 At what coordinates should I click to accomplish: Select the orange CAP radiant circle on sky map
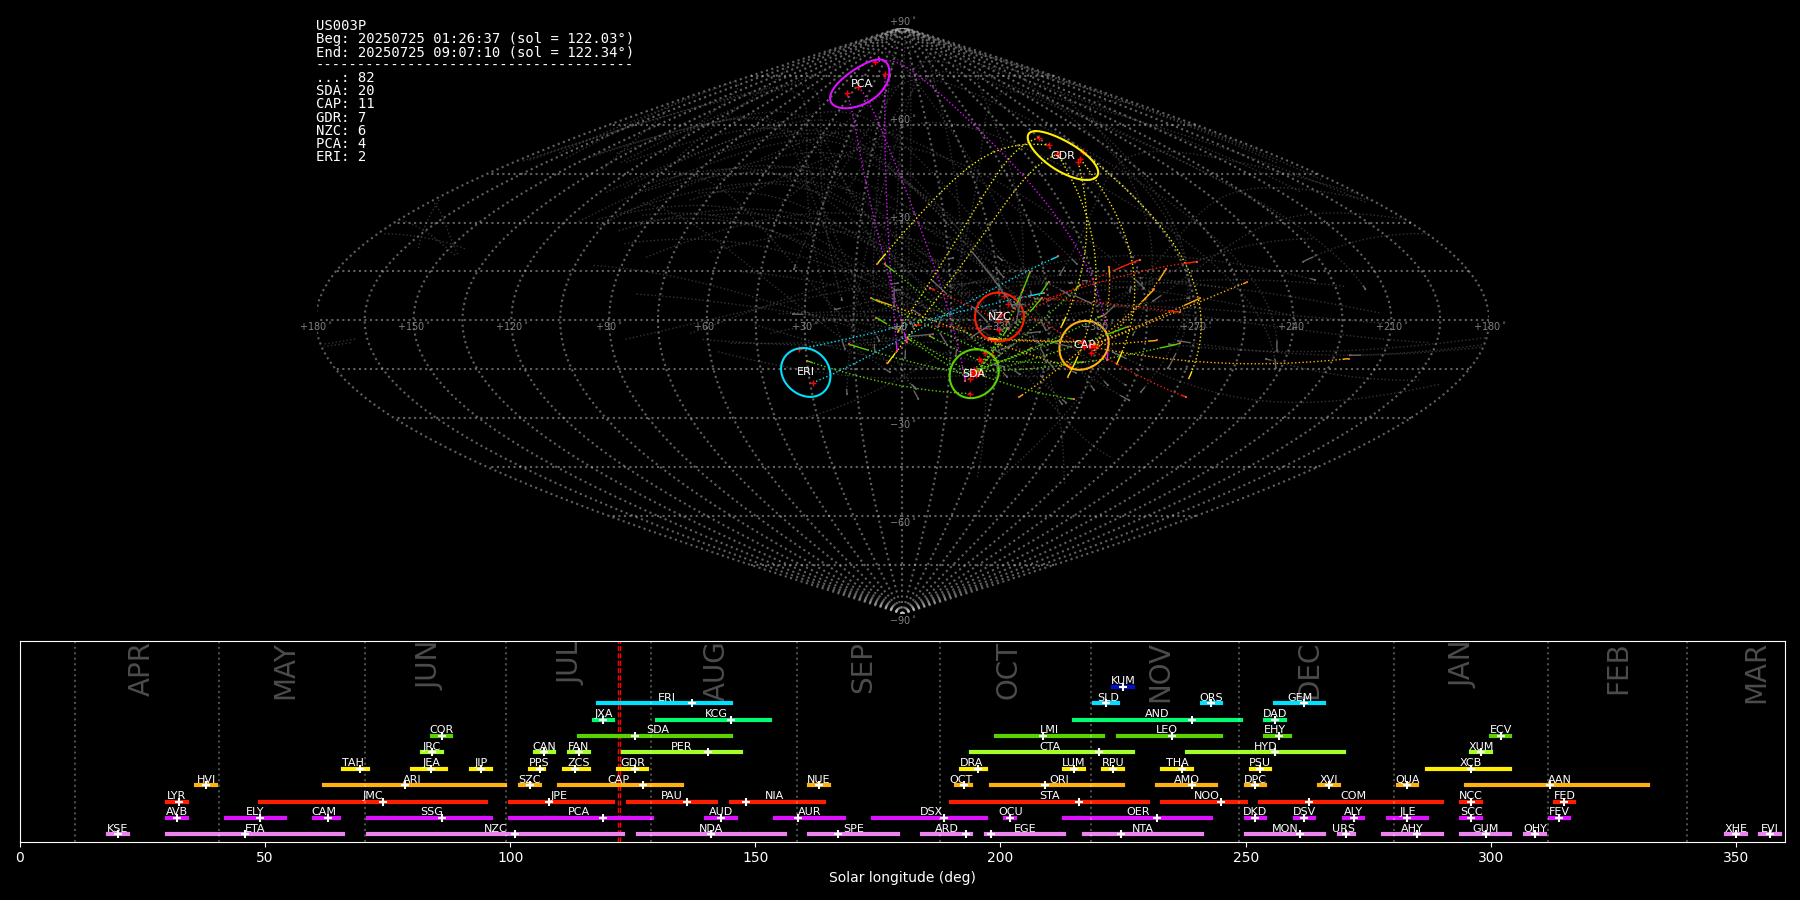pyautogui.click(x=1084, y=345)
